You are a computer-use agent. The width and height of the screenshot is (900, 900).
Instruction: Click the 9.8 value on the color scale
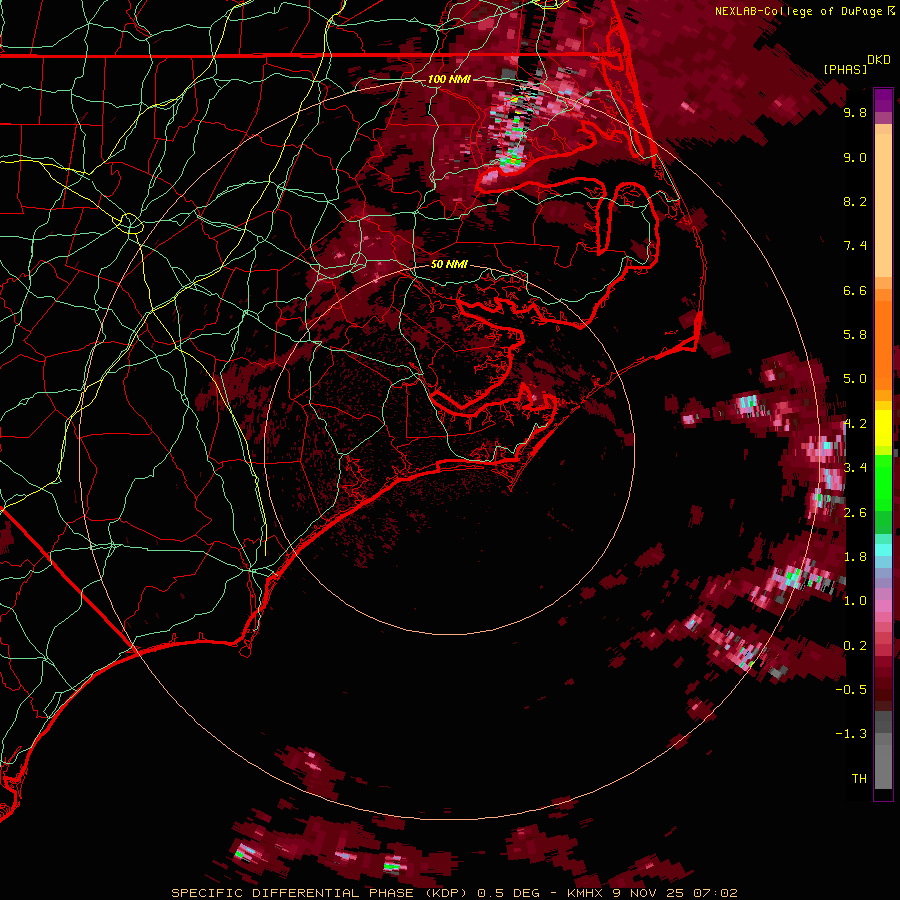[855, 112]
